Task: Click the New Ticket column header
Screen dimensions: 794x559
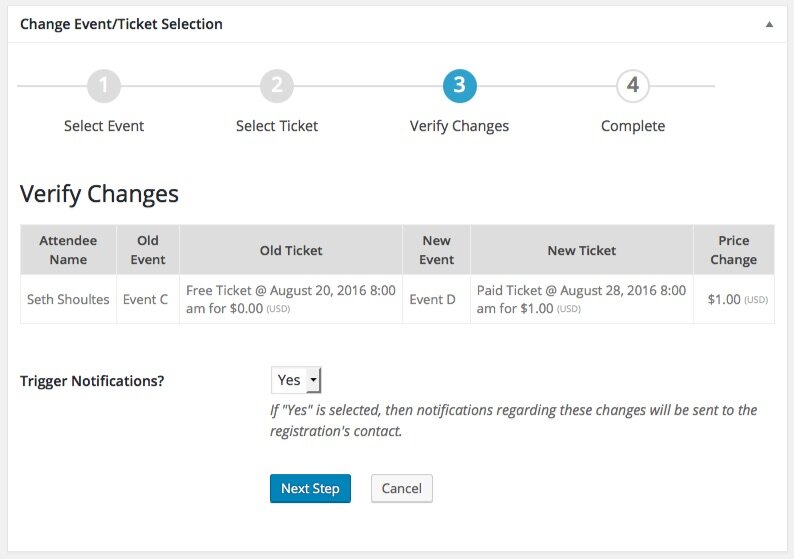Action: [582, 250]
